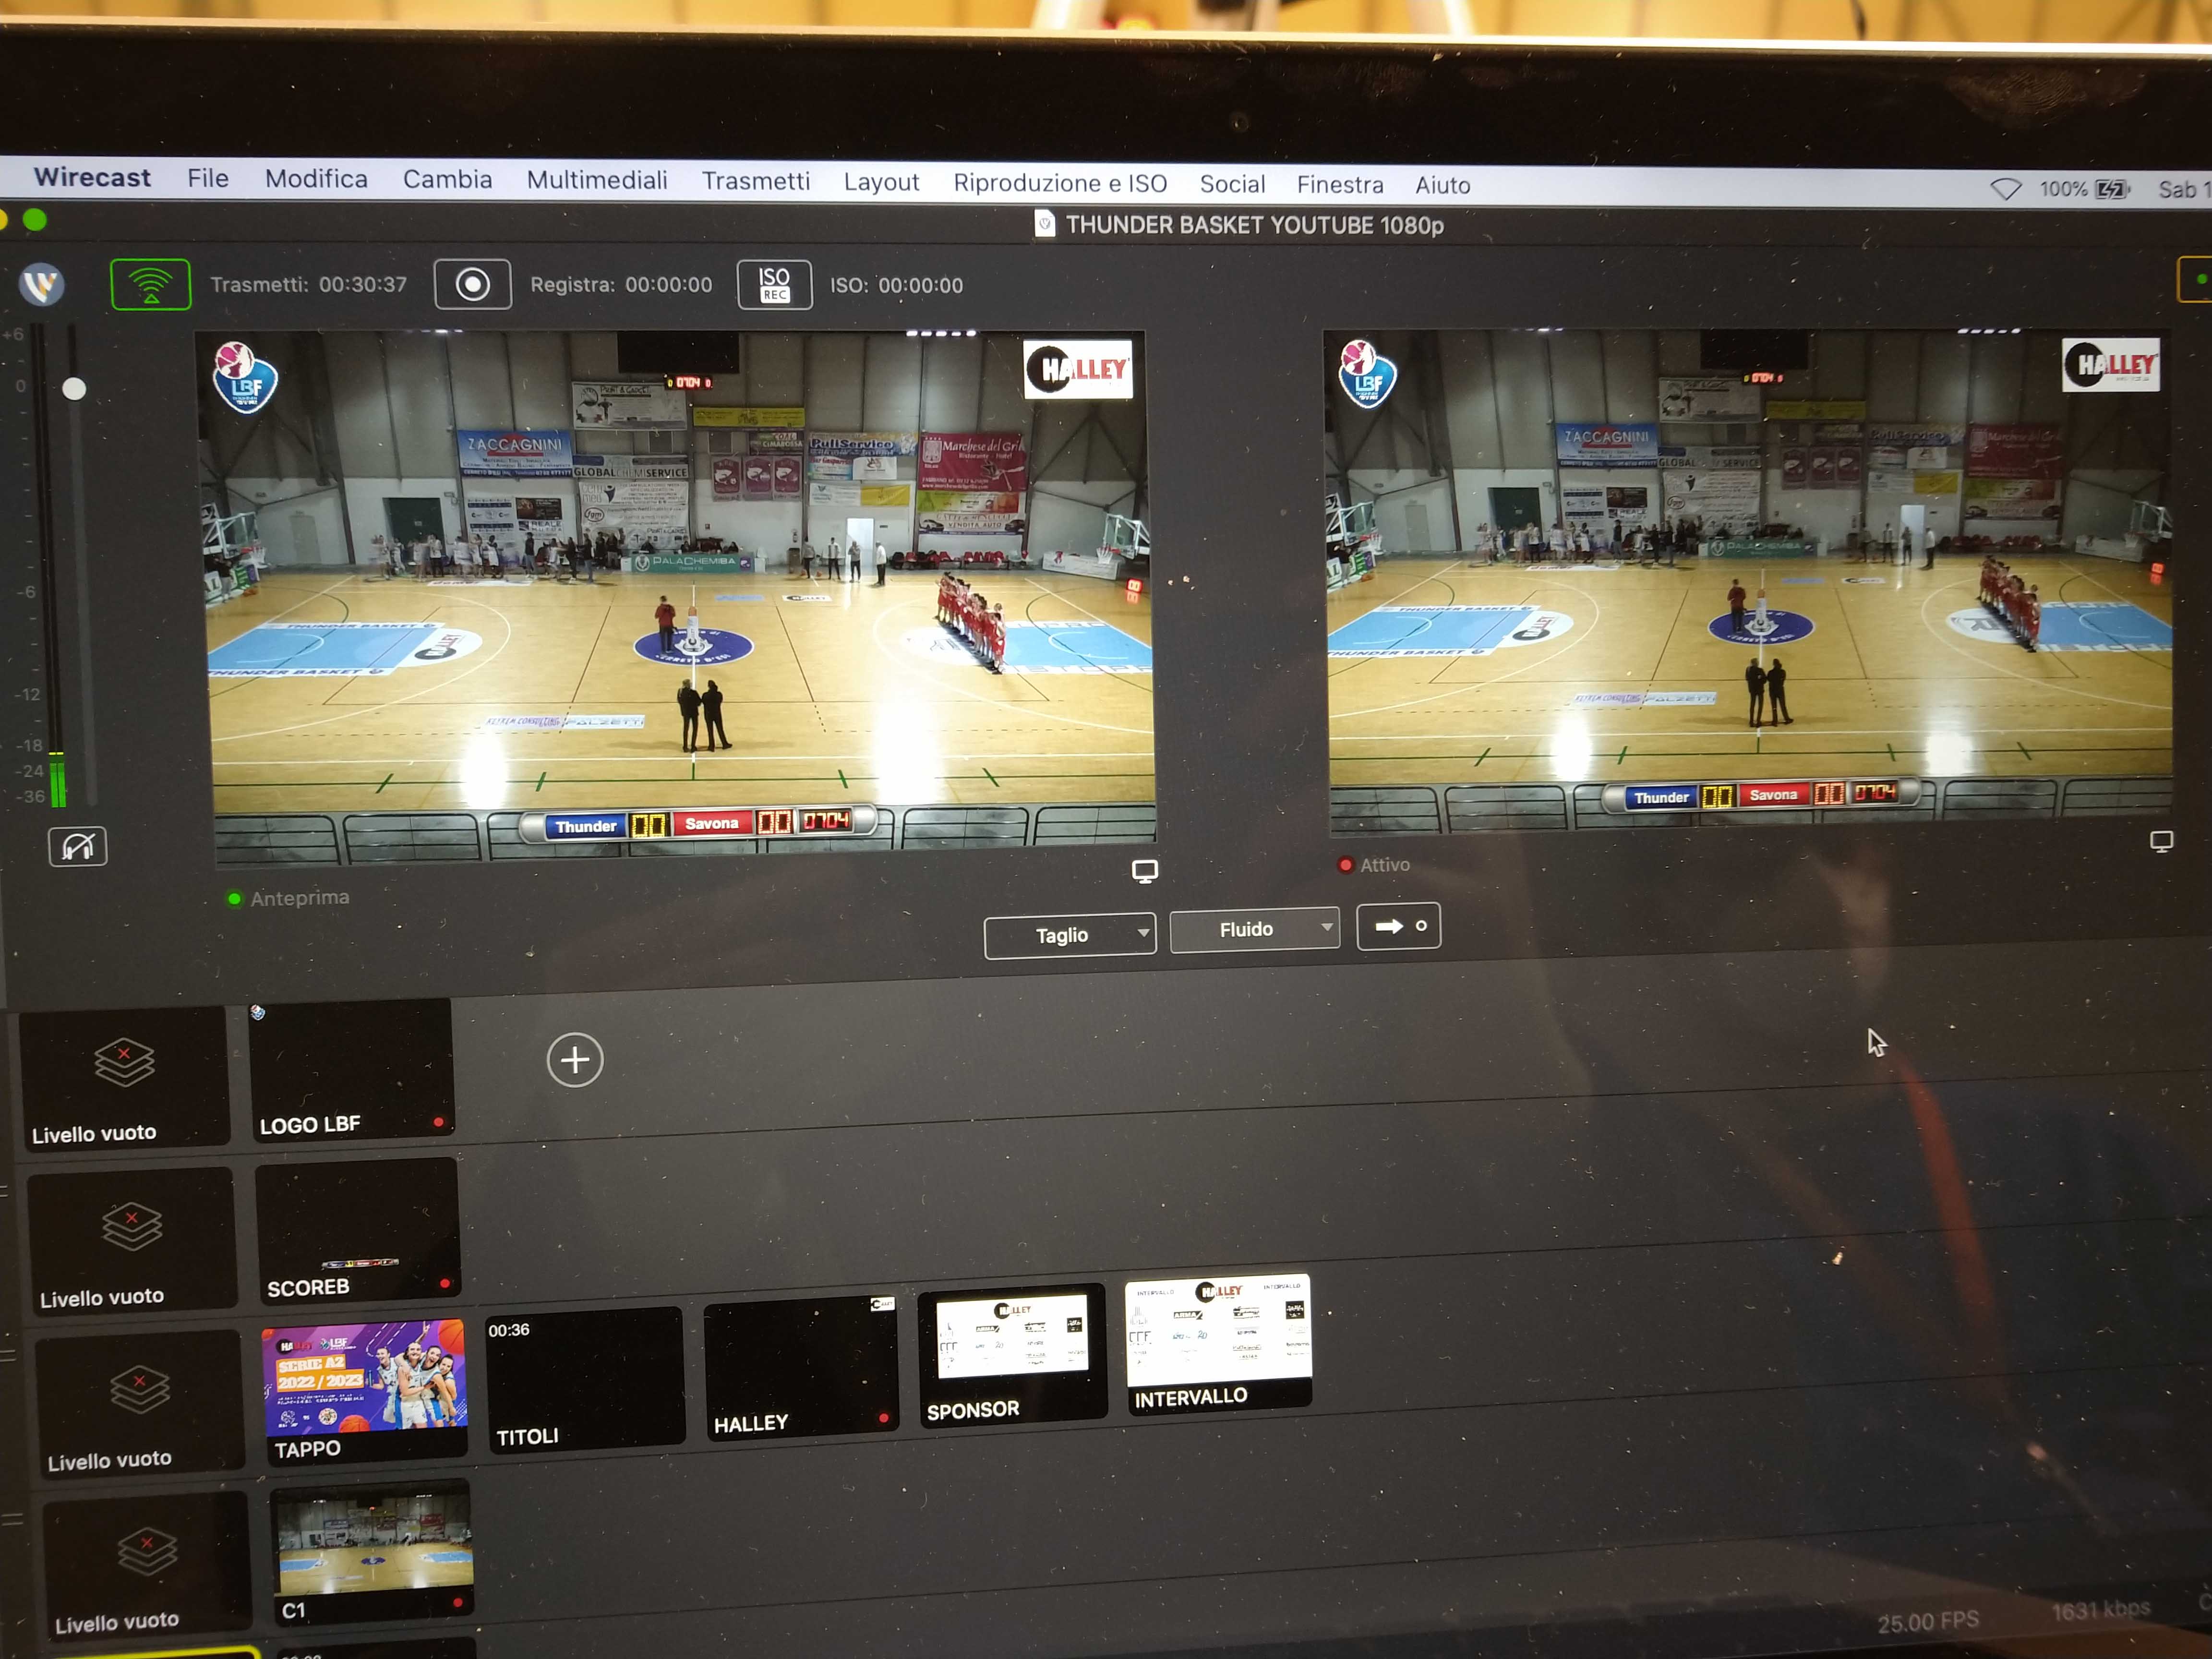Open the Multimediali menu
Screen dimensions: 2212x1659
point(597,181)
